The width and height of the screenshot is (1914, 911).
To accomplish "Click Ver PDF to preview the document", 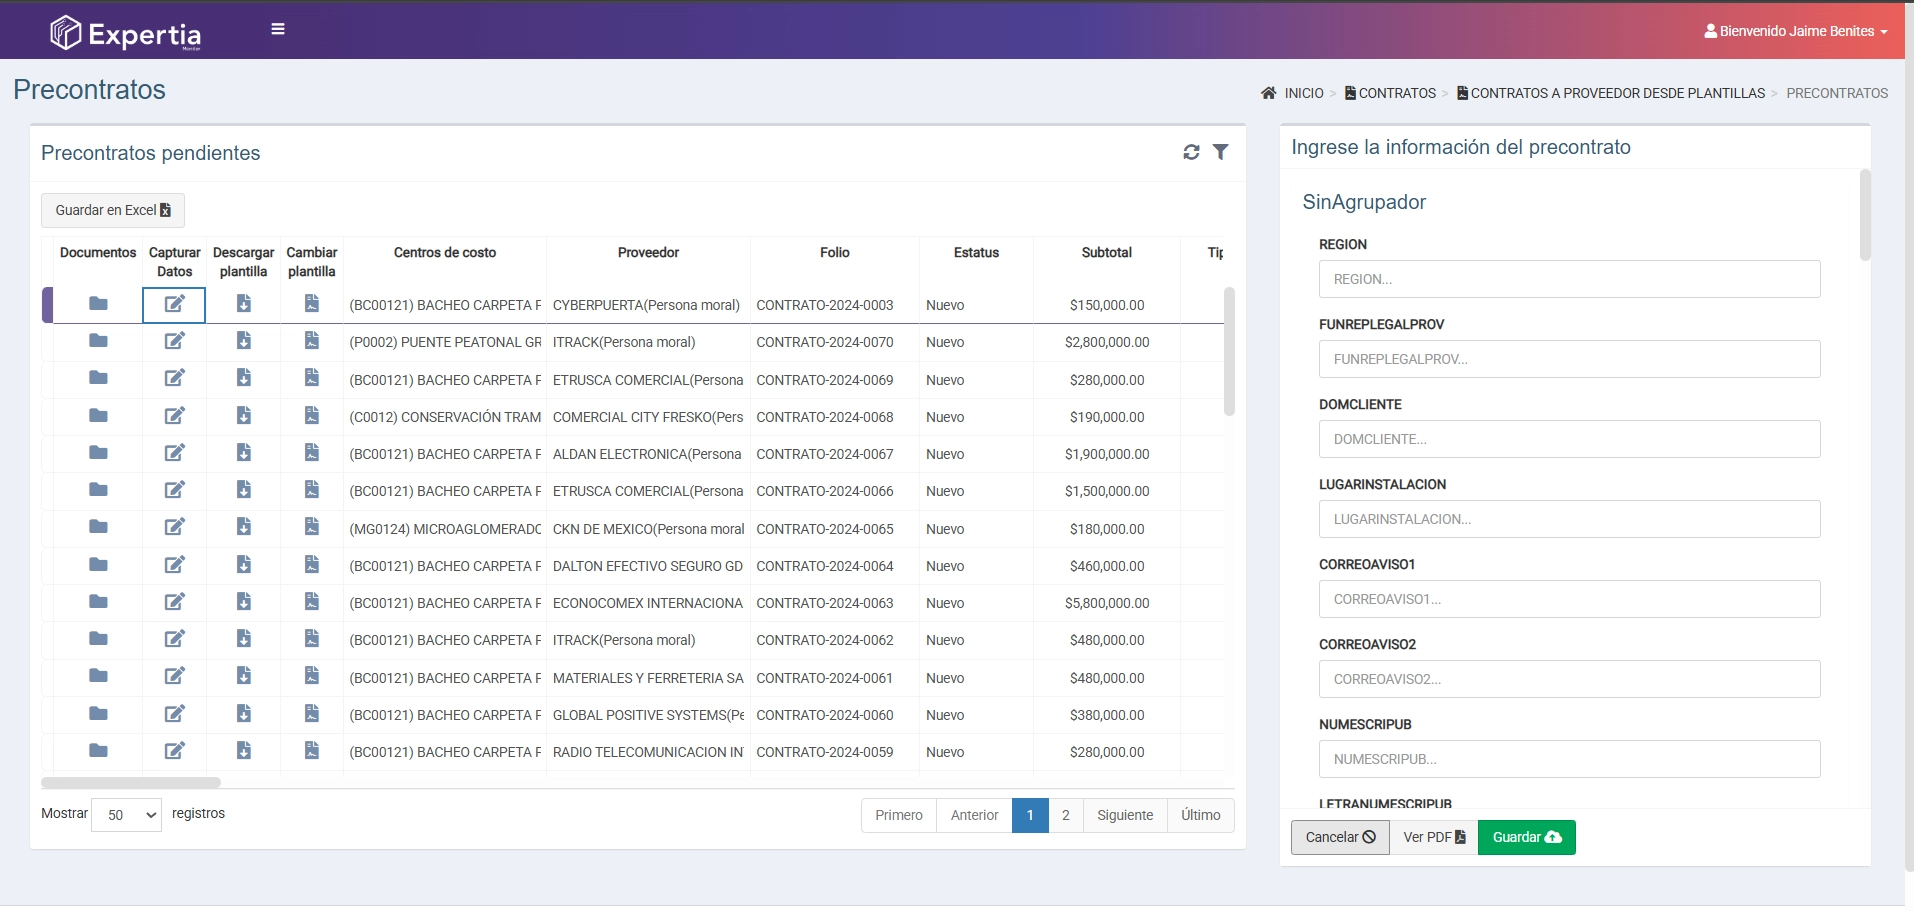I will (1433, 837).
